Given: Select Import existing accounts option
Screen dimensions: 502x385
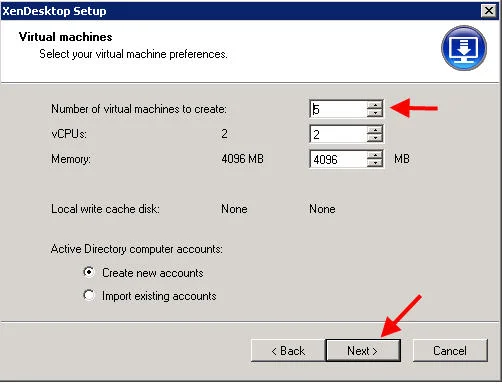Looking at the screenshot, I should (x=89, y=295).
